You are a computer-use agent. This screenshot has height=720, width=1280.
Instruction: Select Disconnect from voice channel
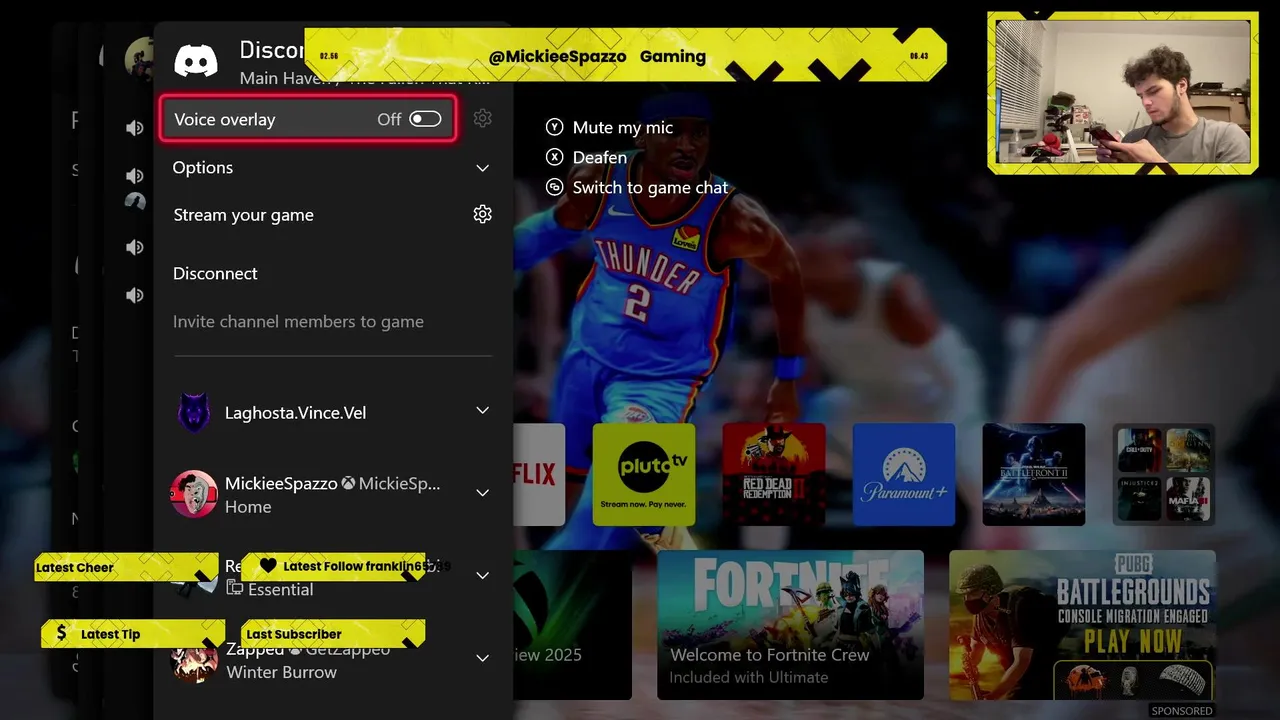click(215, 273)
